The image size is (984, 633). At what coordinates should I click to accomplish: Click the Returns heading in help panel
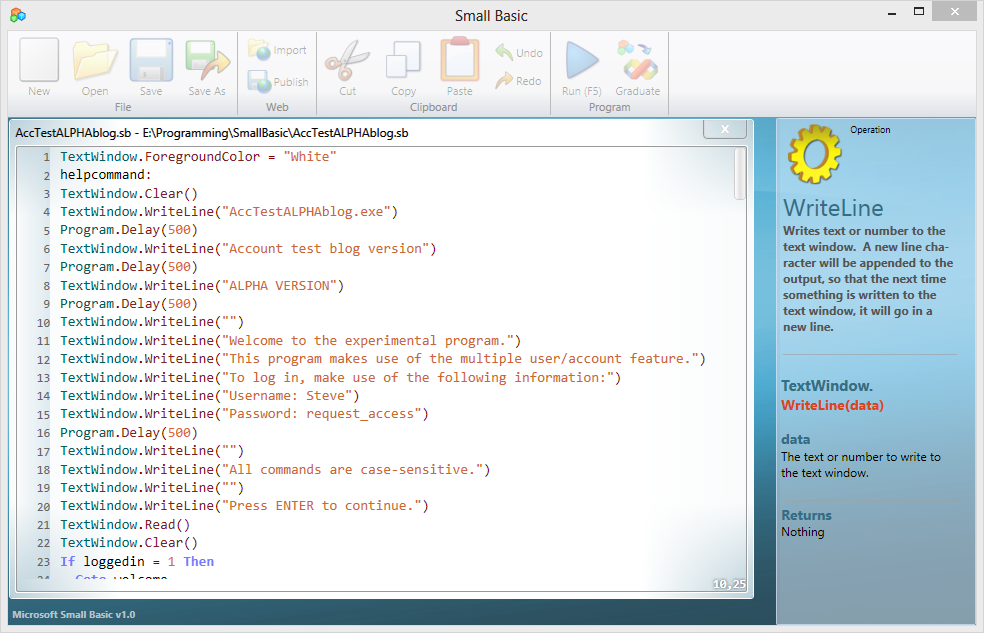806,515
